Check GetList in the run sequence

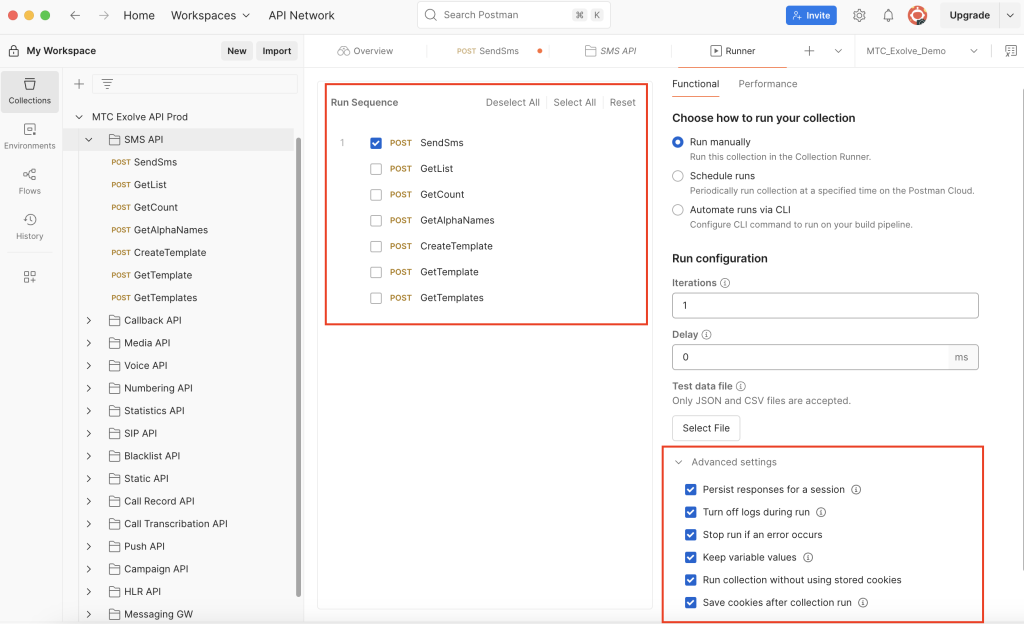coord(376,169)
